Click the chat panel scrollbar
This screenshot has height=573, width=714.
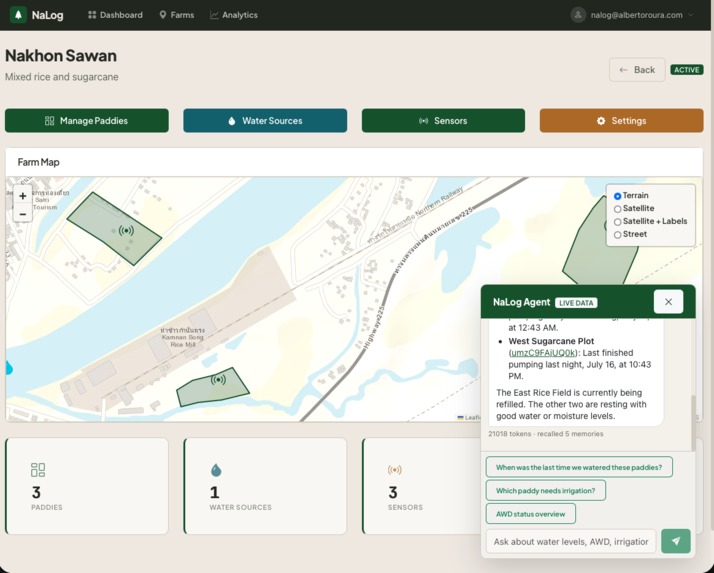(693, 423)
